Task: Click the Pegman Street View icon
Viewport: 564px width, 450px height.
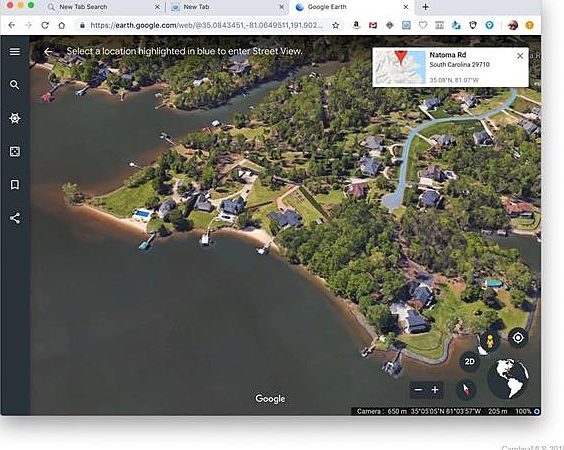Action: [x=490, y=341]
